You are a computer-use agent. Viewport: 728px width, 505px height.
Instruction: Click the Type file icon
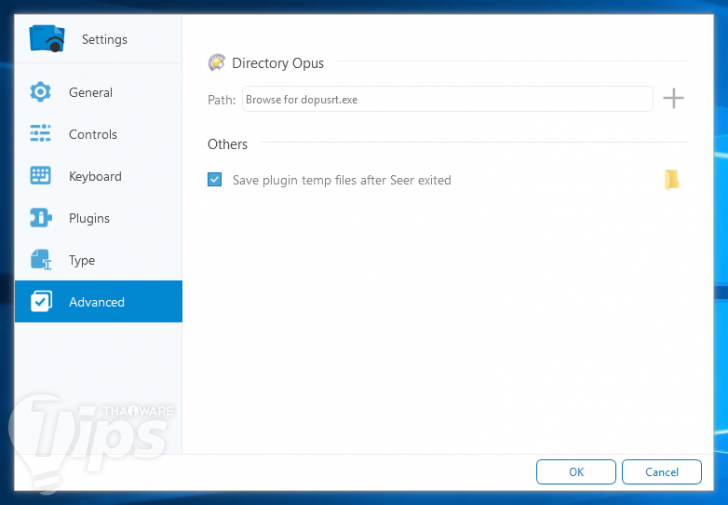(x=41, y=259)
